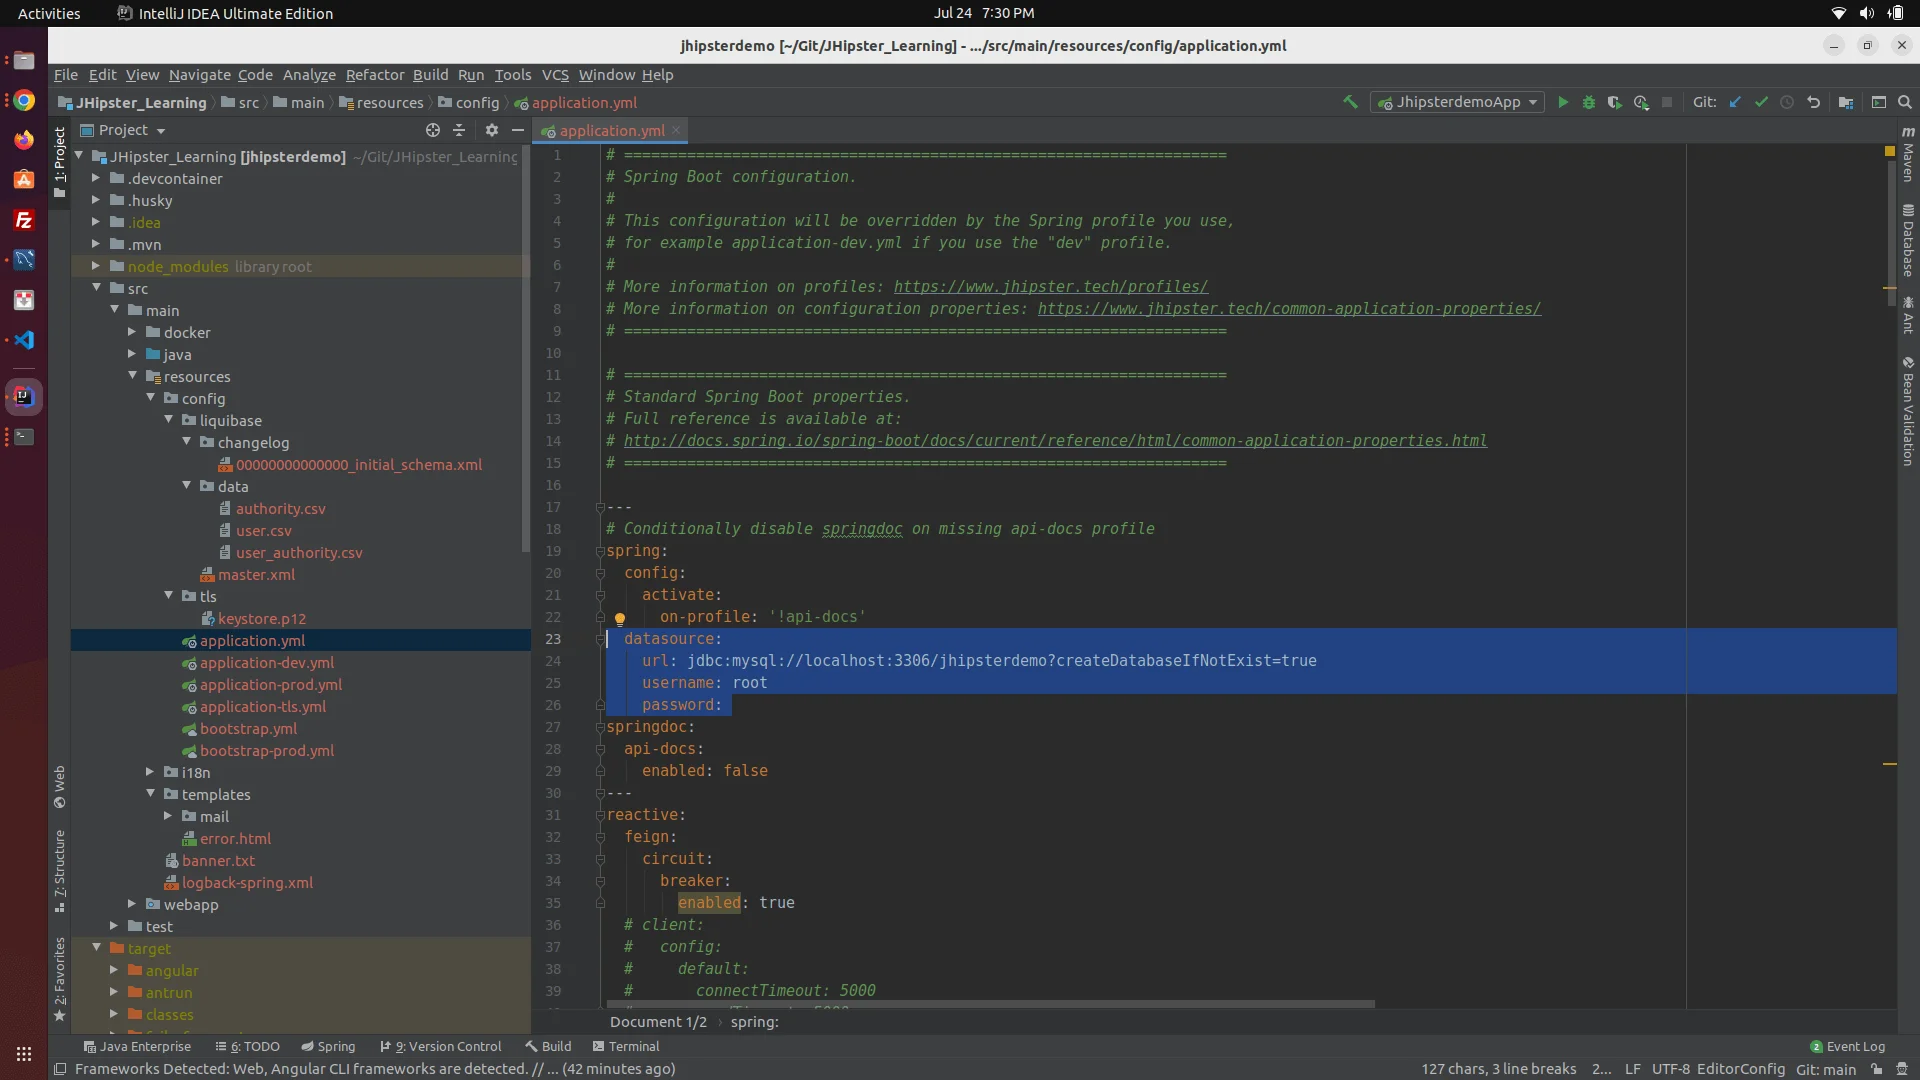Click the Project tree vertical scrollbar
This screenshot has width=1920, height=1080.
point(526,350)
